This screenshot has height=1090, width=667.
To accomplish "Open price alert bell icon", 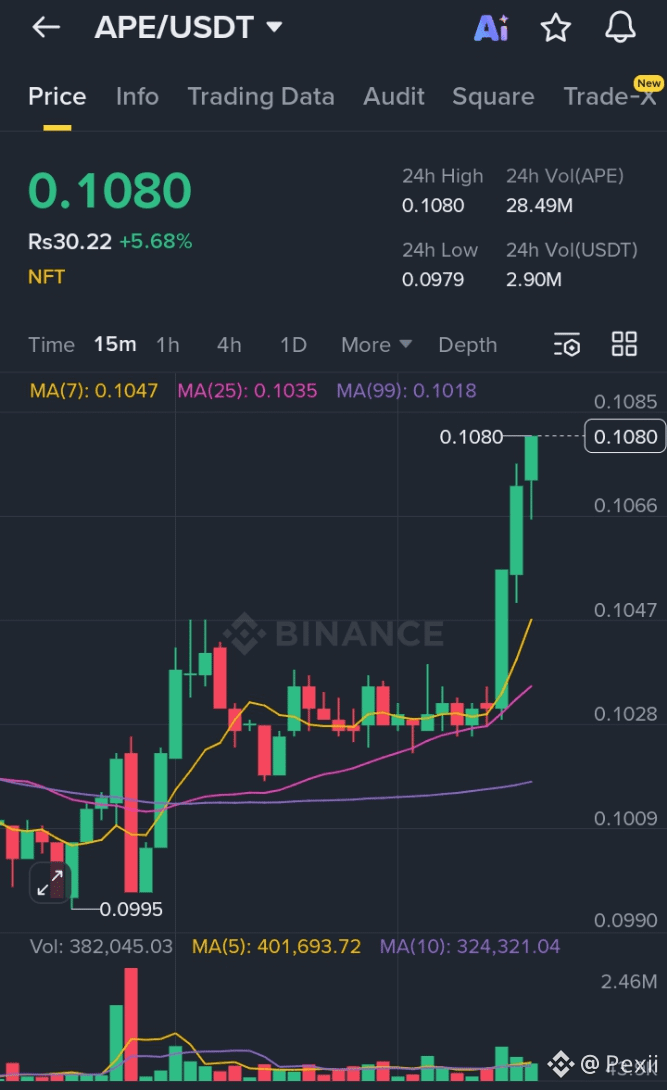I will point(620,27).
